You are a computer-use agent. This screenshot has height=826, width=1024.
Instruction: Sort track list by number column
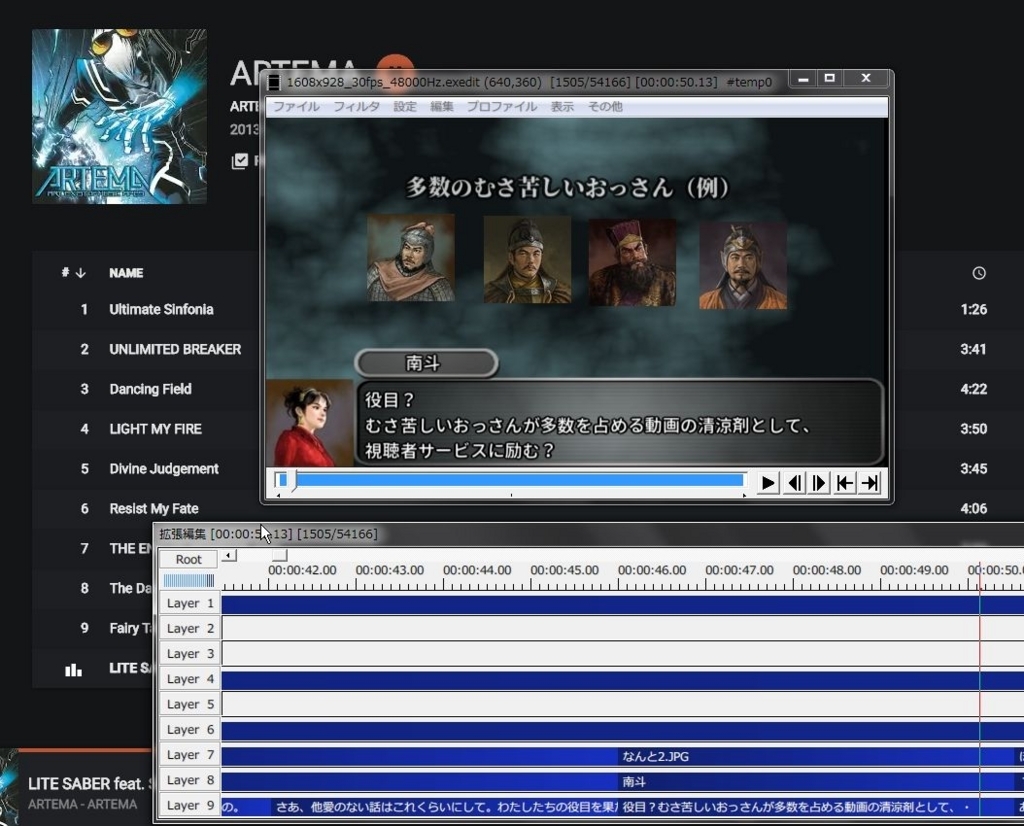pos(73,273)
